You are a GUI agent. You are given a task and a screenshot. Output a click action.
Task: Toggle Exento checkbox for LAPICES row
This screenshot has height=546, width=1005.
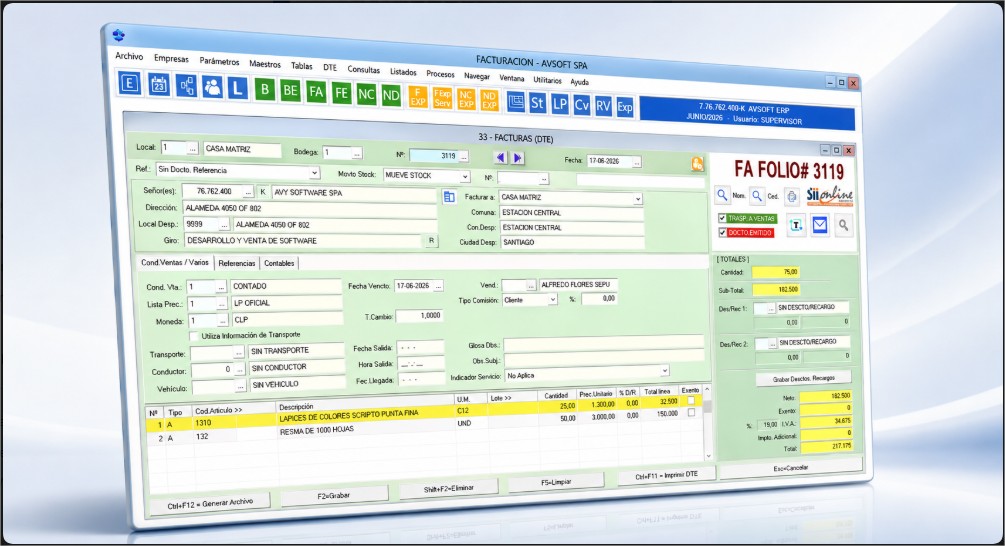pos(691,401)
